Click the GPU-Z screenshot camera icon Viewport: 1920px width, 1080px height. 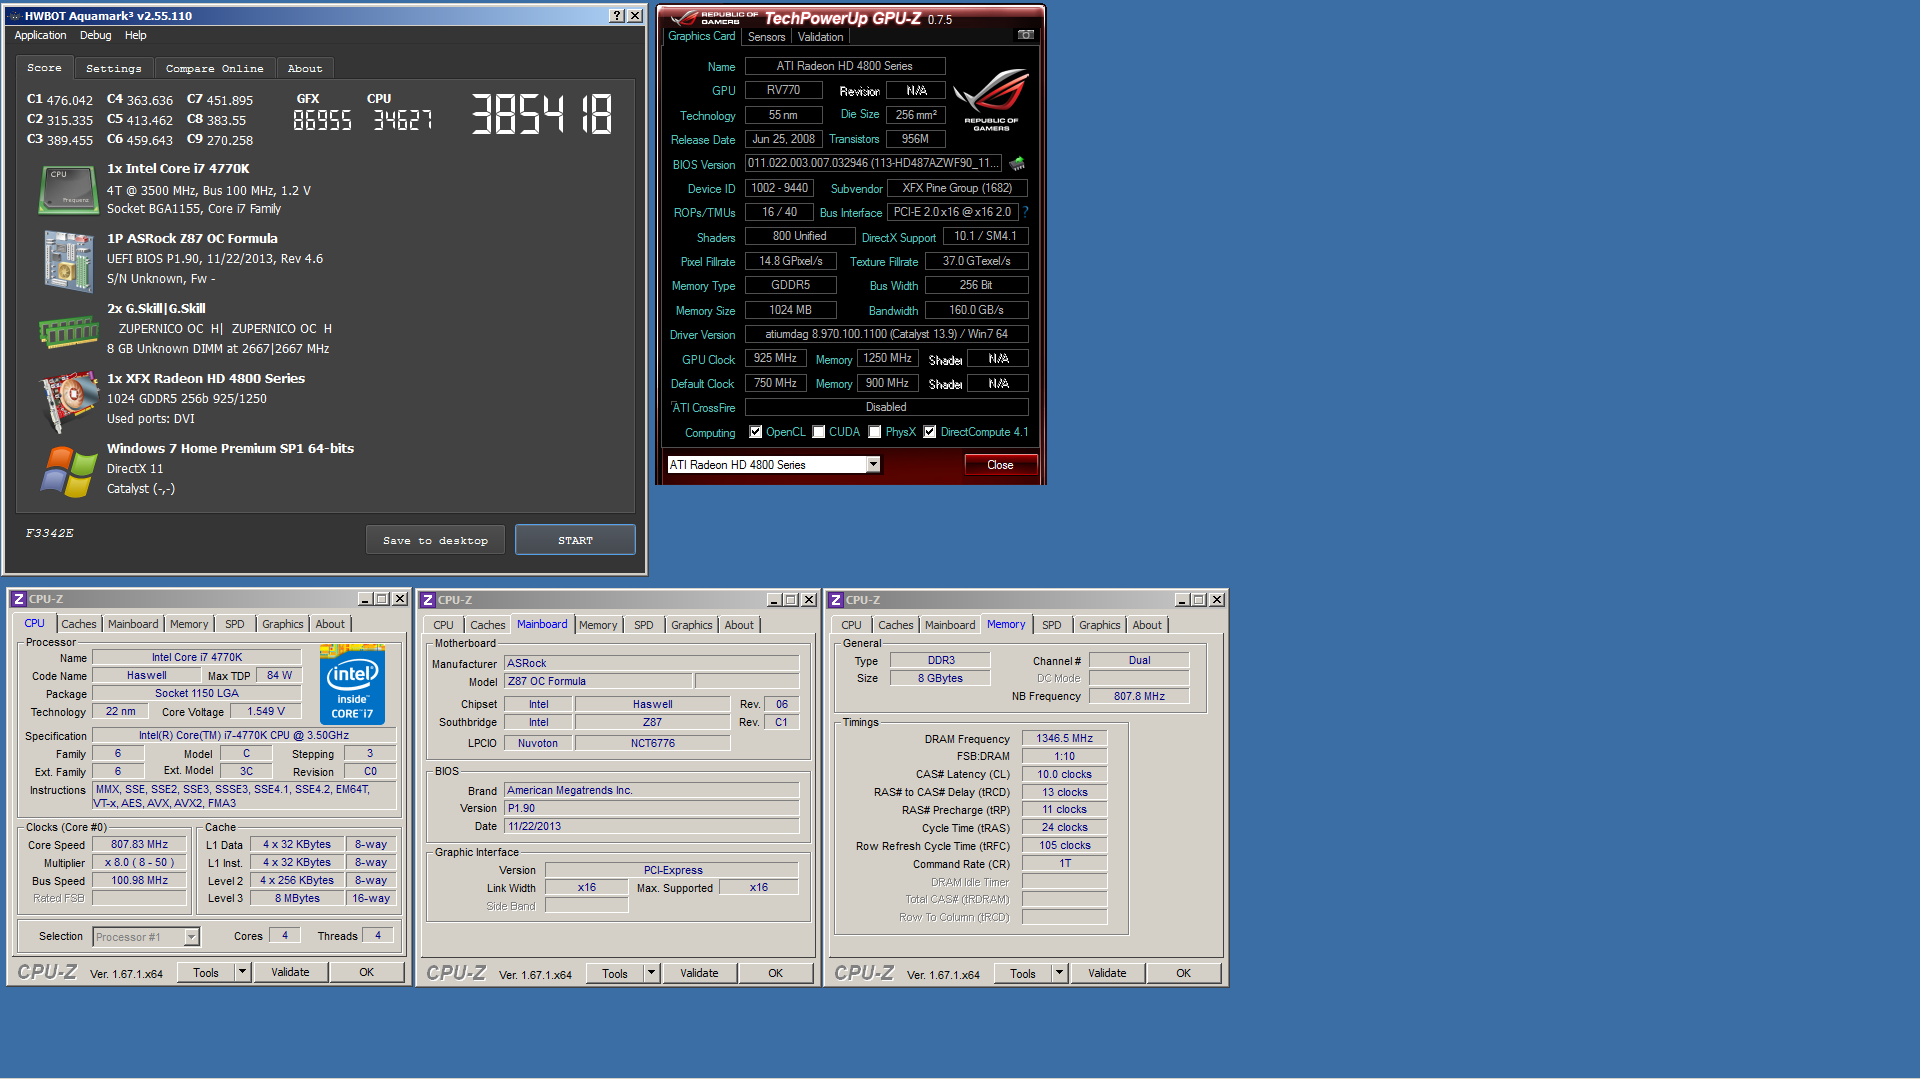pyautogui.click(x=1025, y=35)
